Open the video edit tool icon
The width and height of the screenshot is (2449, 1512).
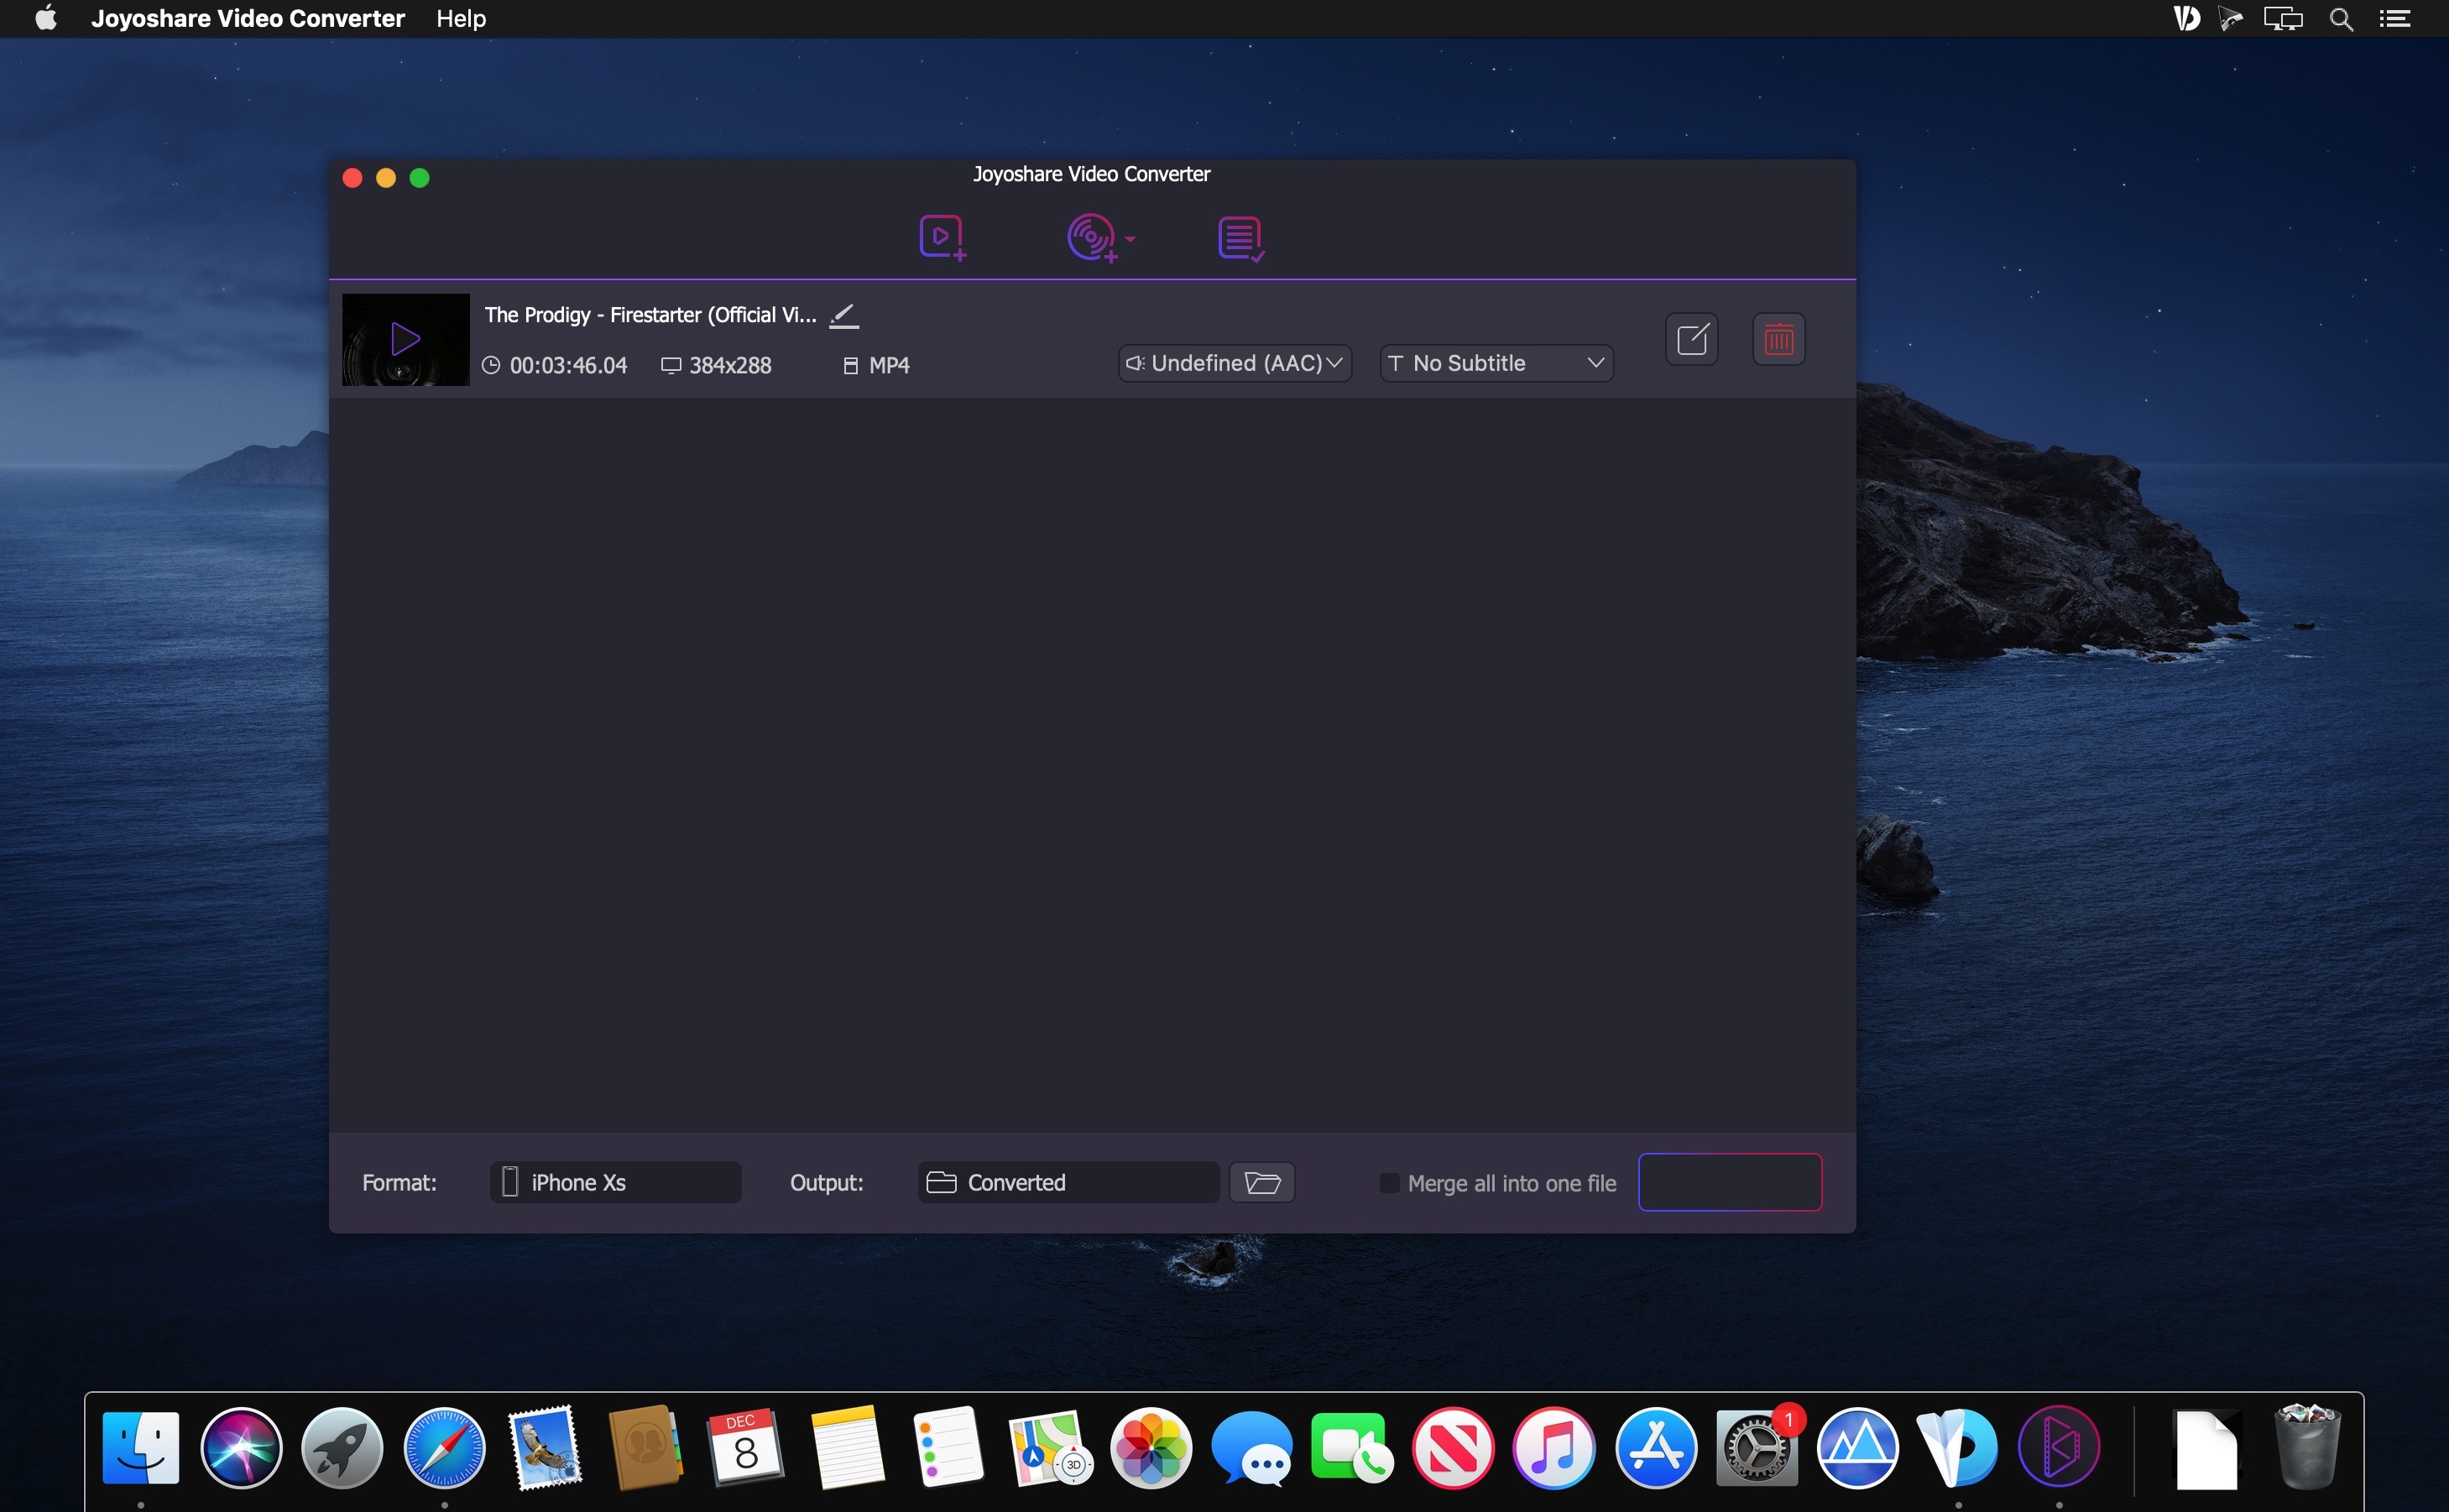(1691, 339)
